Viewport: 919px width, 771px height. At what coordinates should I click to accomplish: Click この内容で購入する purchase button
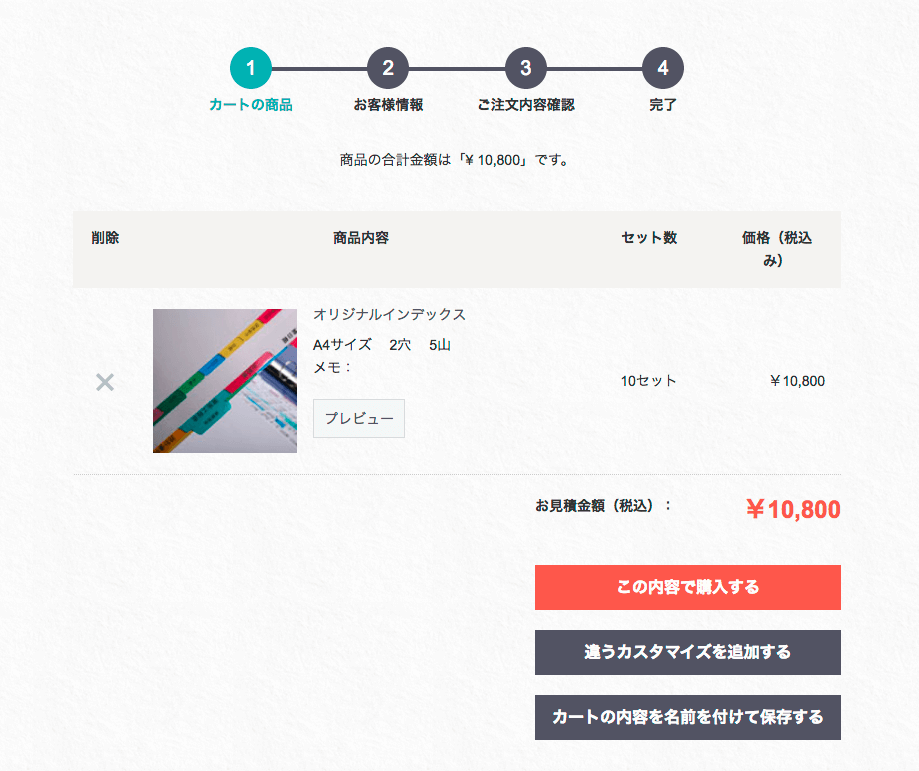[x=687, y=587]
